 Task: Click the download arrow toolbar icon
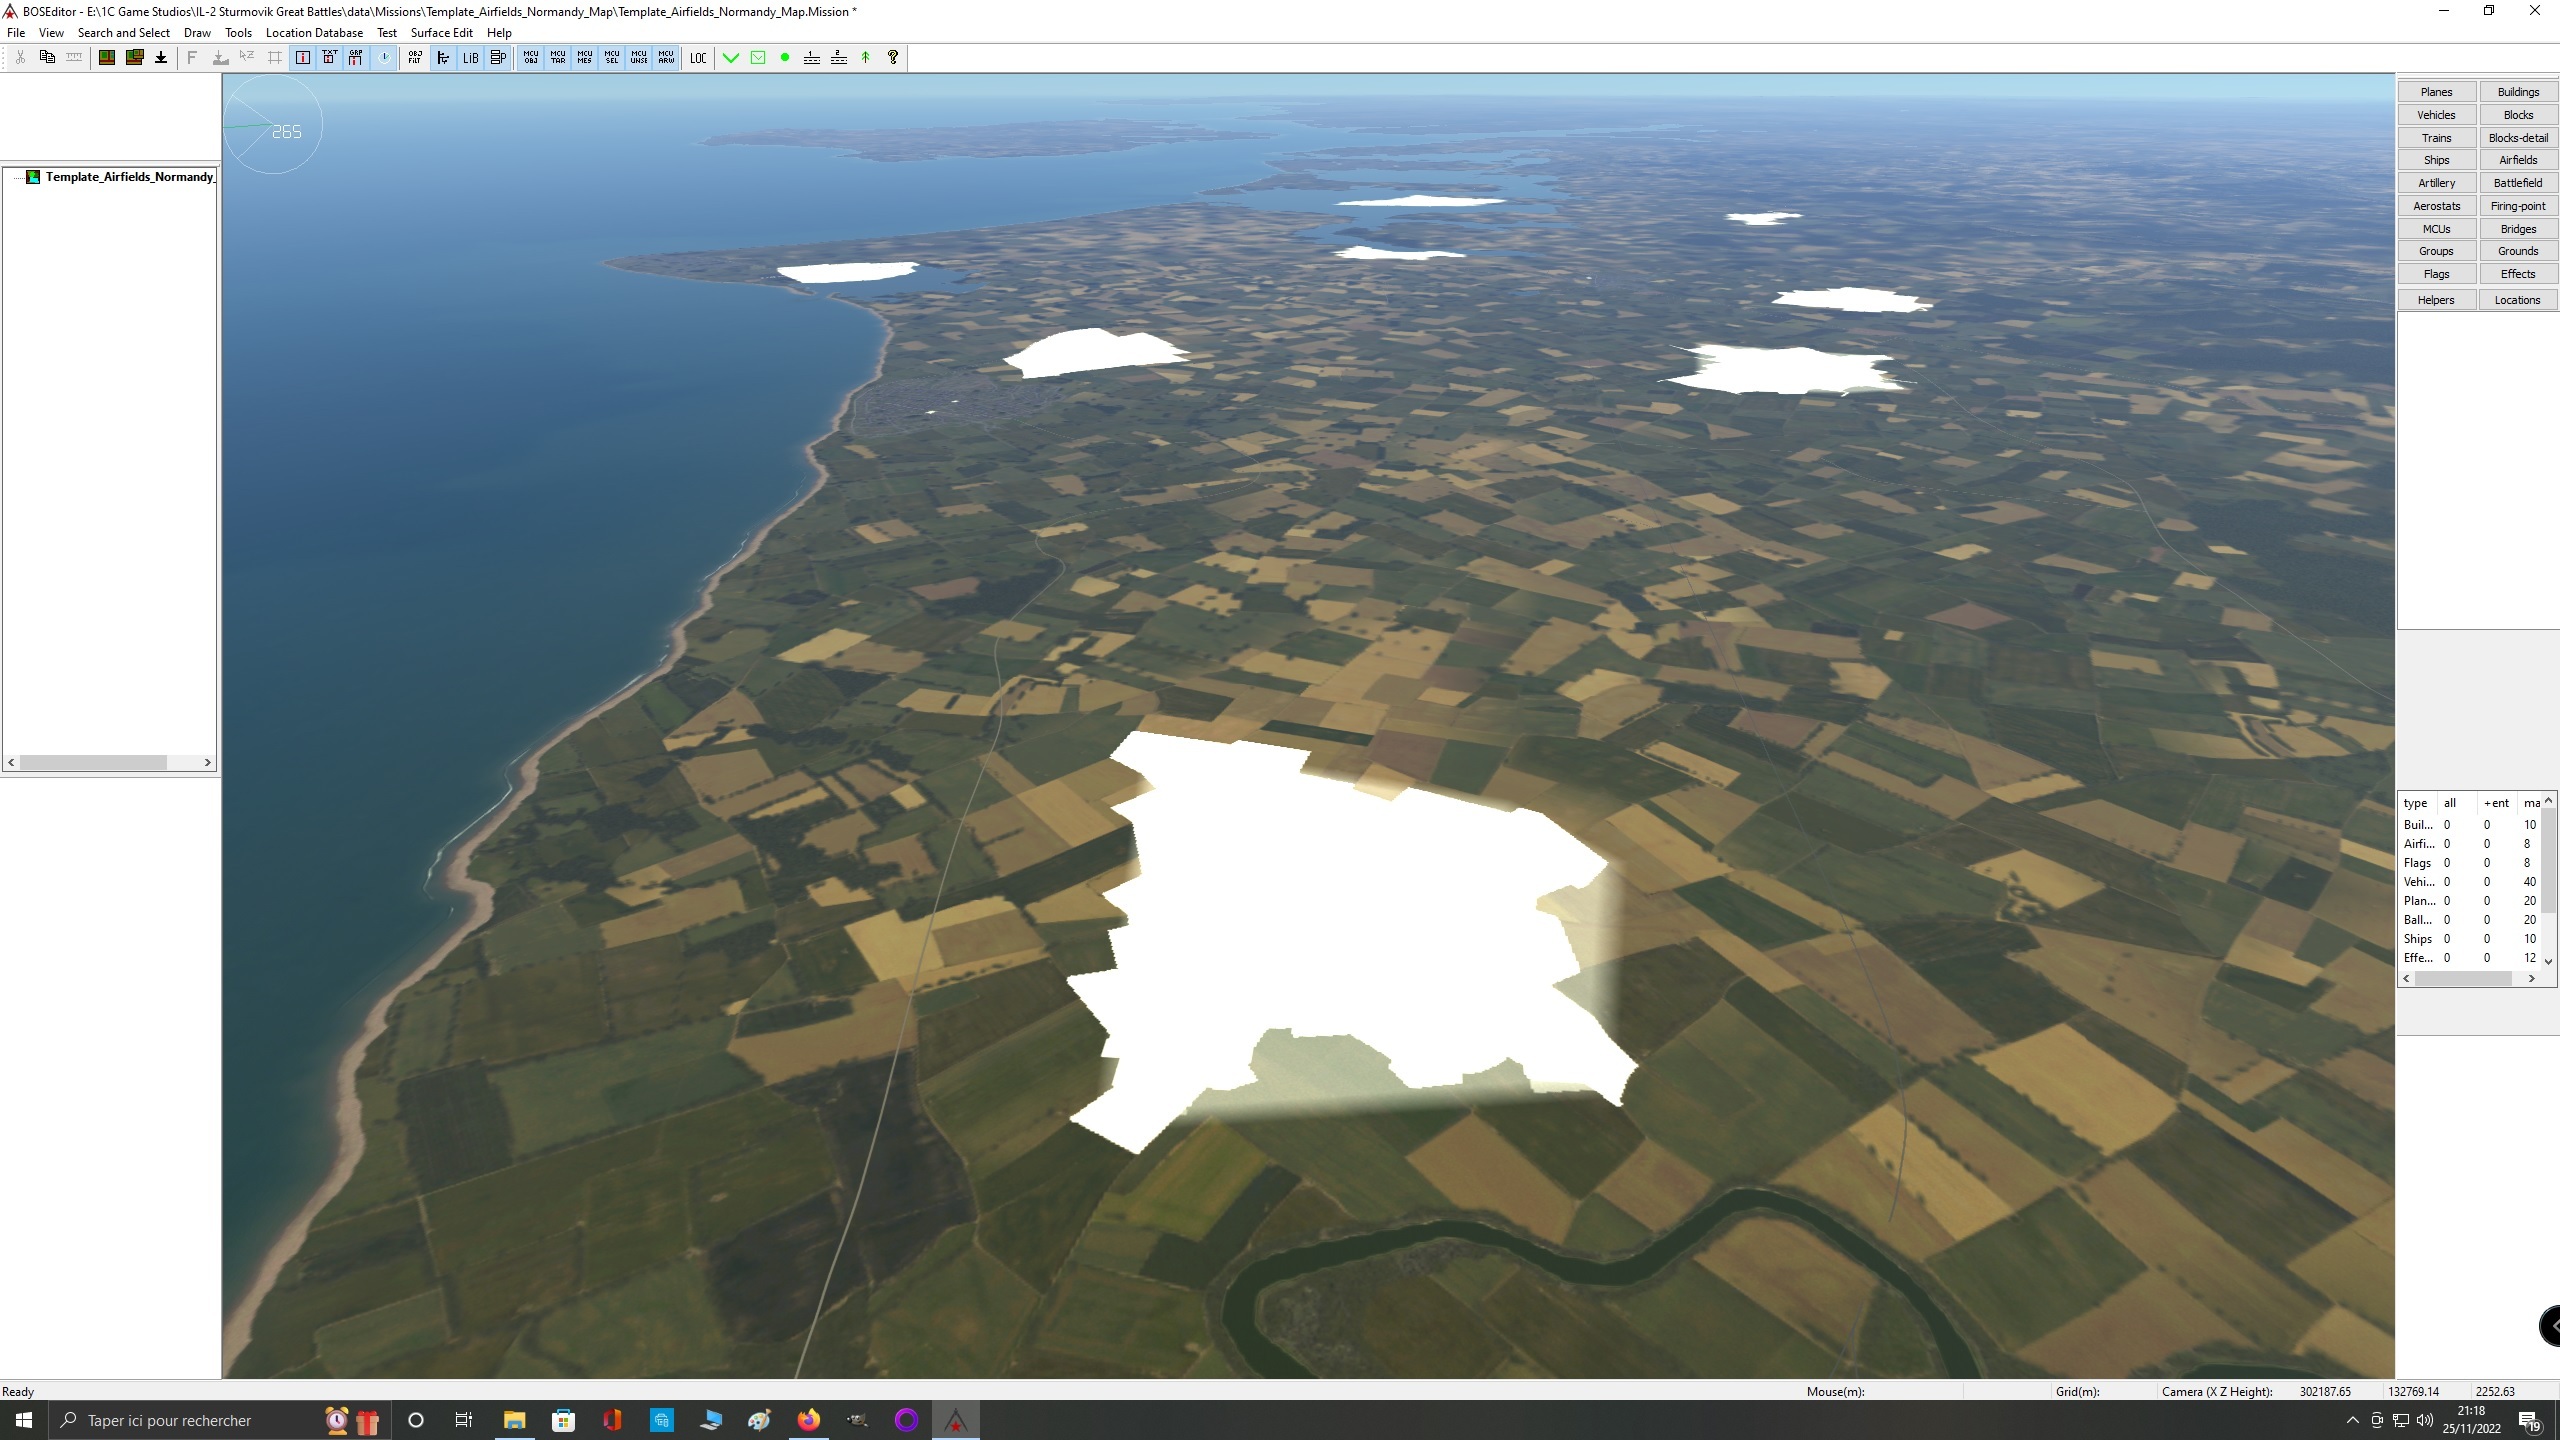tap(161, 57)
